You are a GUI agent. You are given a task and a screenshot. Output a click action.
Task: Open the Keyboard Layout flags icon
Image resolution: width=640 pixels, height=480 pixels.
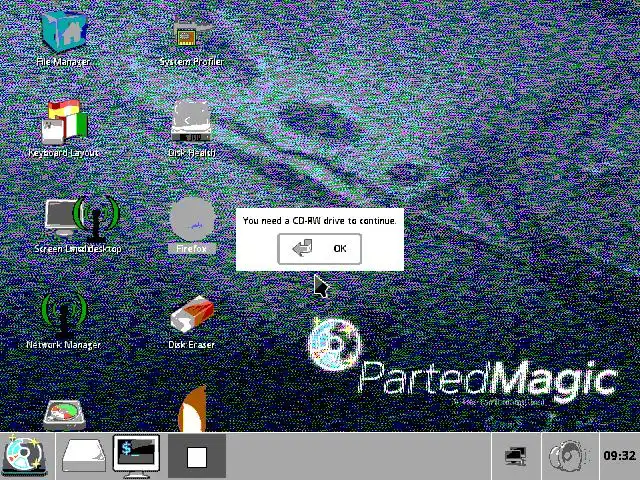[x=64, y=122]
